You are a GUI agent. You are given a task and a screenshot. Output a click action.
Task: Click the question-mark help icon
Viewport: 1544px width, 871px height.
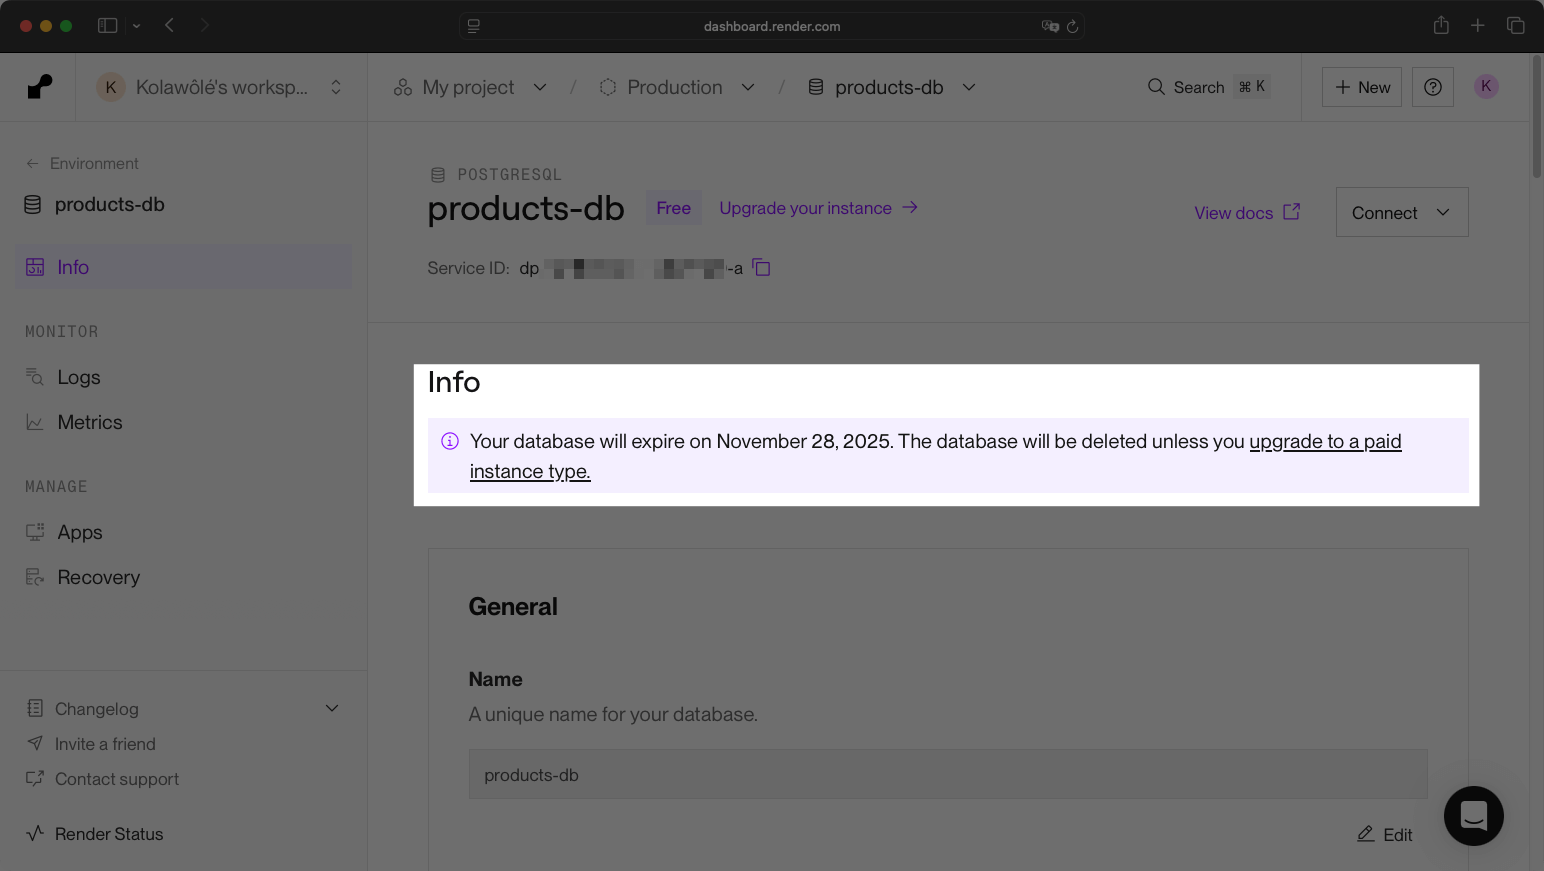(x=1432, y=87)
